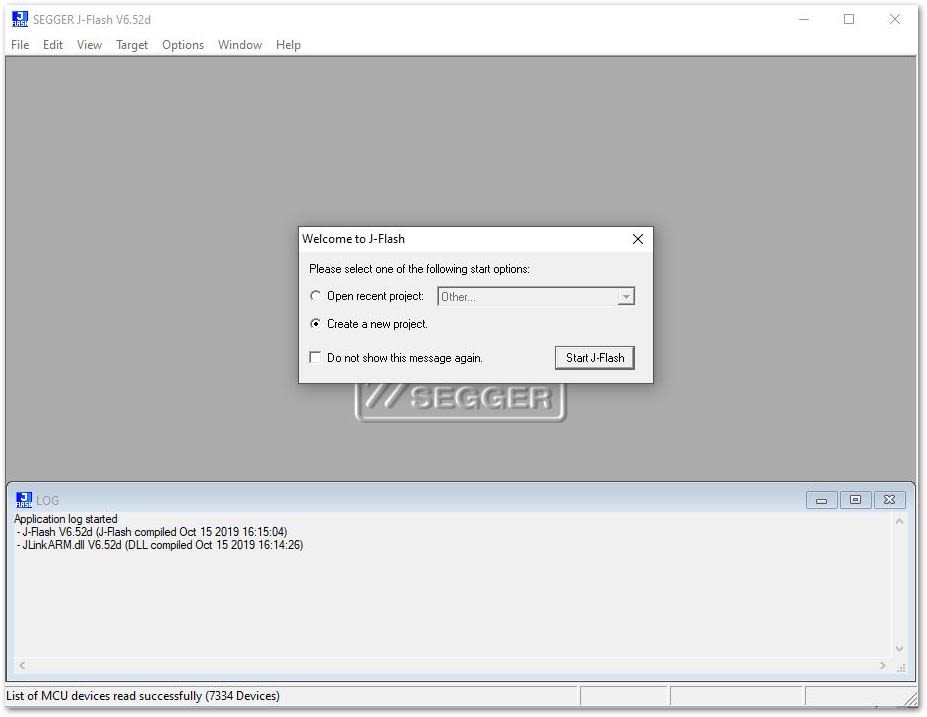Viewport: 927px width, 717px height.
Task: Click the LOG scroll right arrow
Action: tap(883, 666)
